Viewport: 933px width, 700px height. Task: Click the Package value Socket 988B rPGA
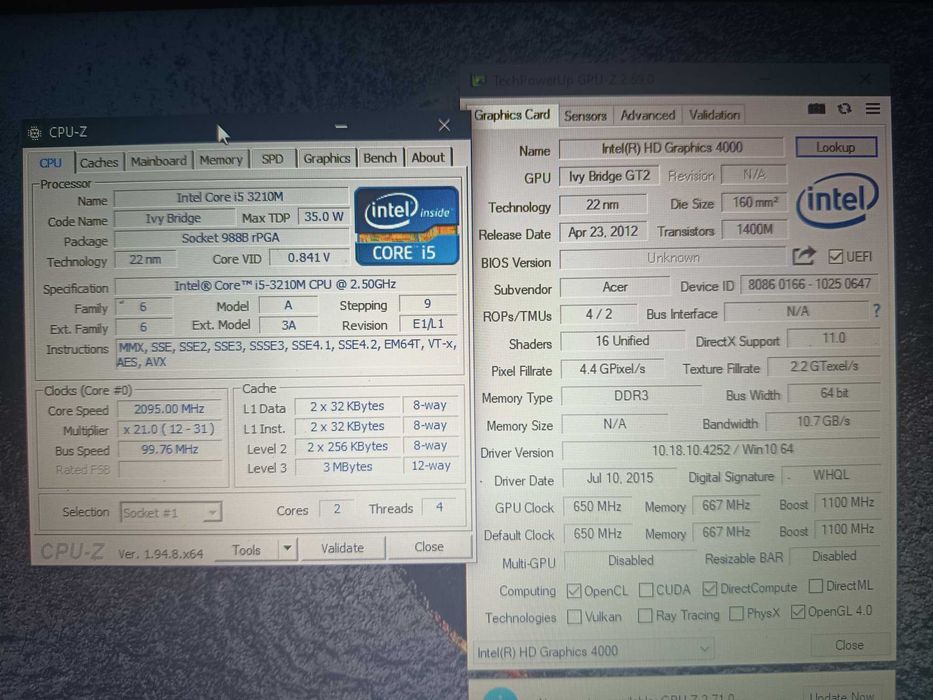tap(230, 238)
